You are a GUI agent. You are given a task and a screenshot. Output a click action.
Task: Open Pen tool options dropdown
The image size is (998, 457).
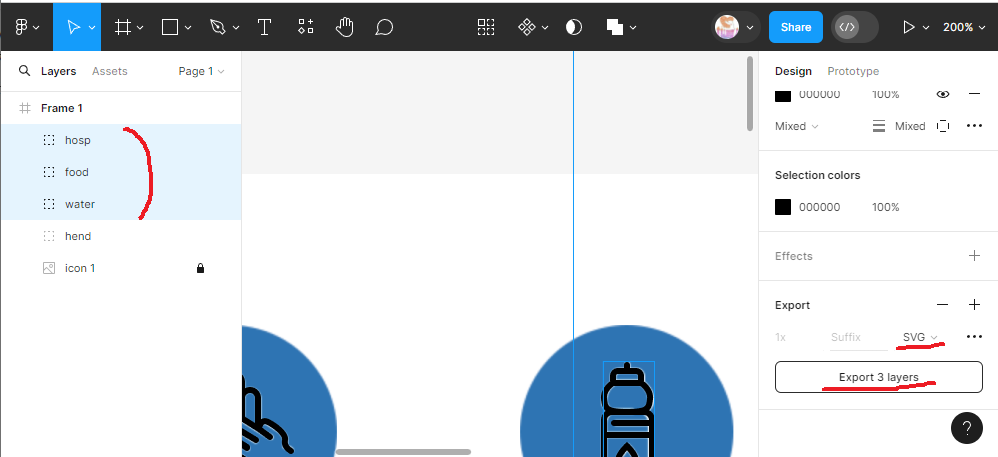(x=236, y=27)
